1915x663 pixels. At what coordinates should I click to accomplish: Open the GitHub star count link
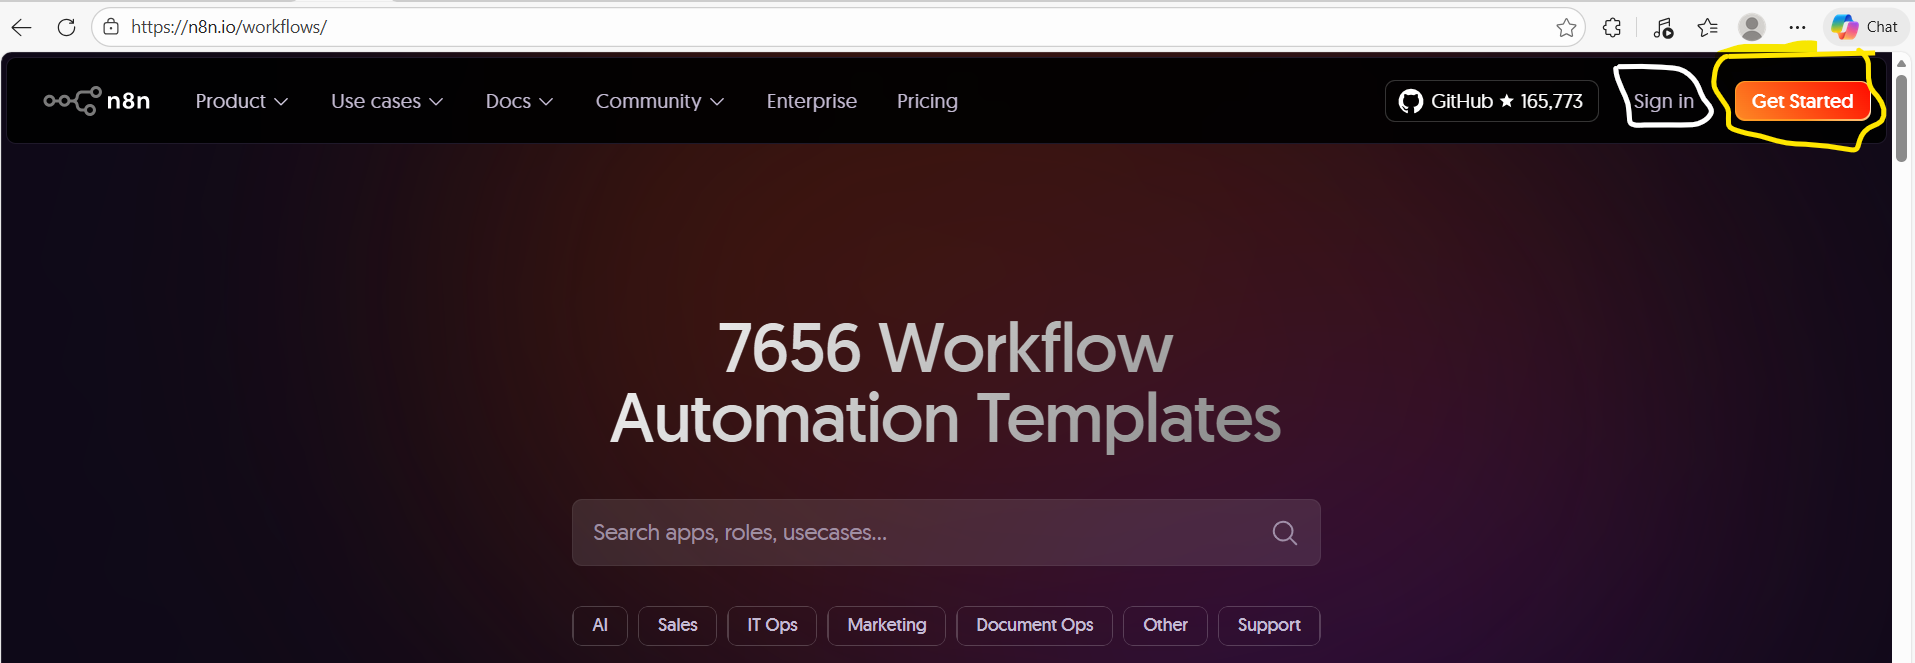pyautogui.click(x=1491, y=101)
